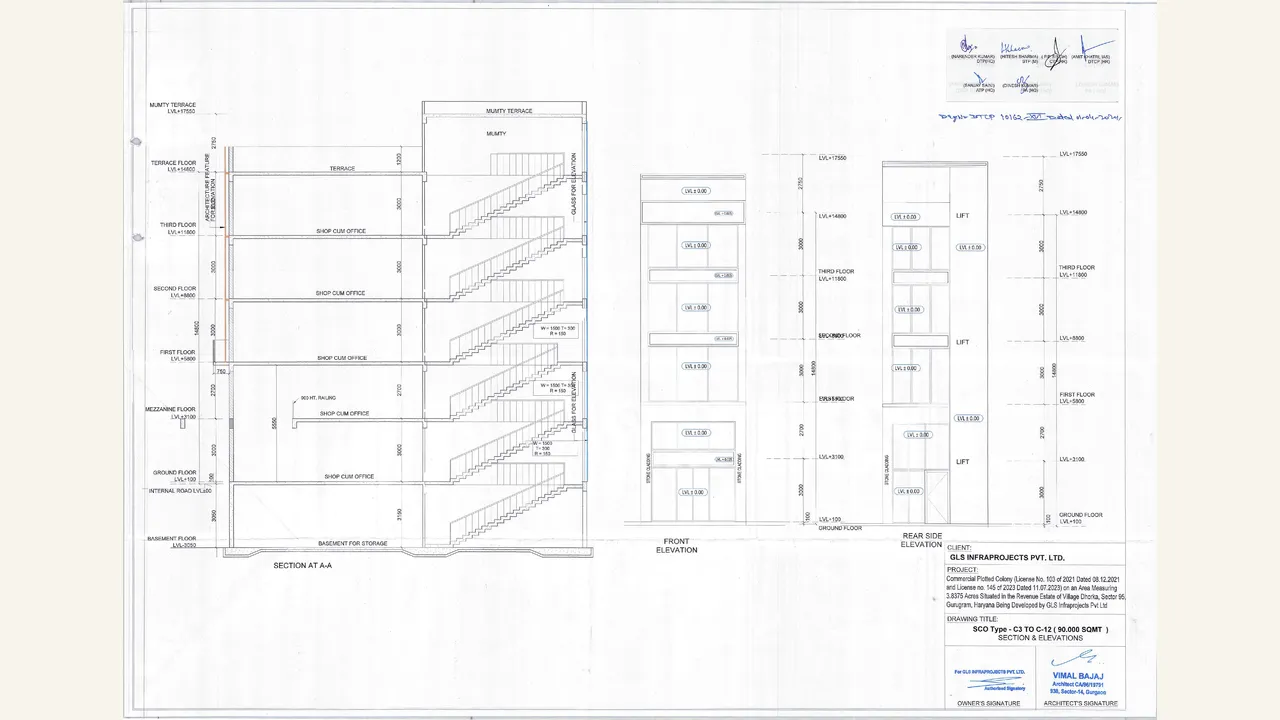Select "SHOP CUM OFFICE" directly under the TERRACE label
1280x720 pixels.
pos(341,231)
